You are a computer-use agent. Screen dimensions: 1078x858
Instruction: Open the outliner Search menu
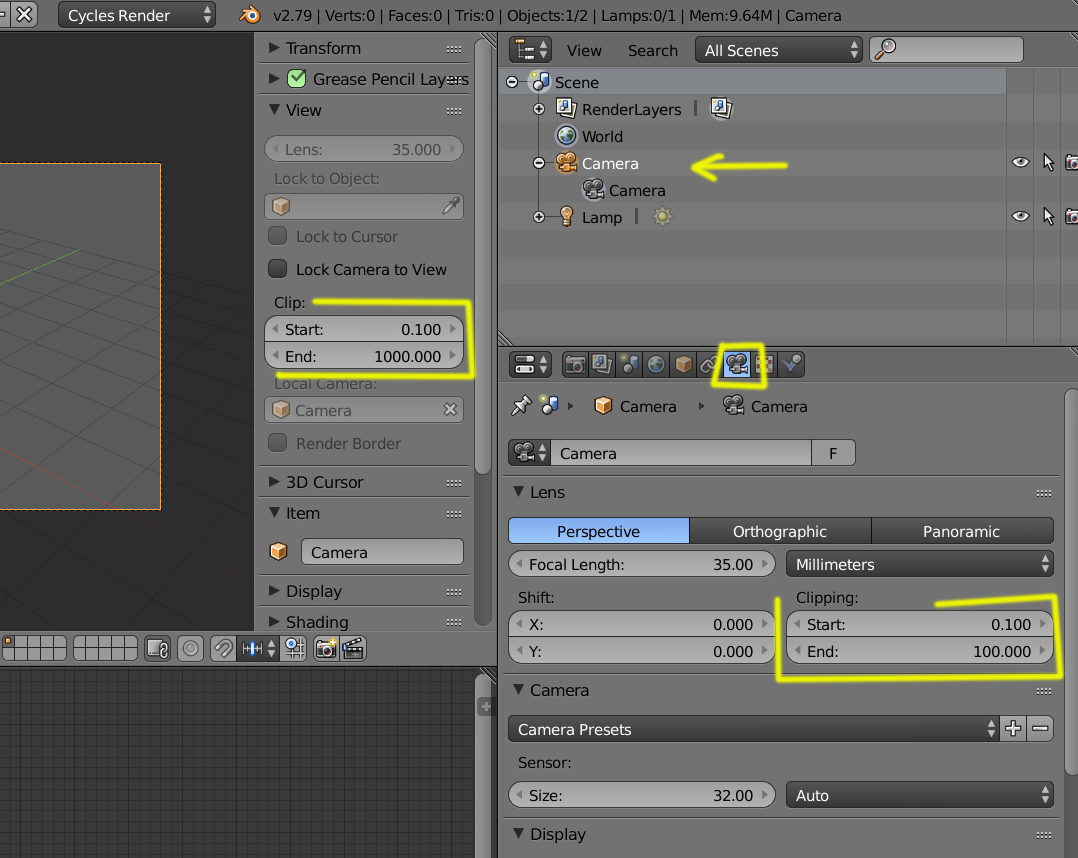click(652, 50)
